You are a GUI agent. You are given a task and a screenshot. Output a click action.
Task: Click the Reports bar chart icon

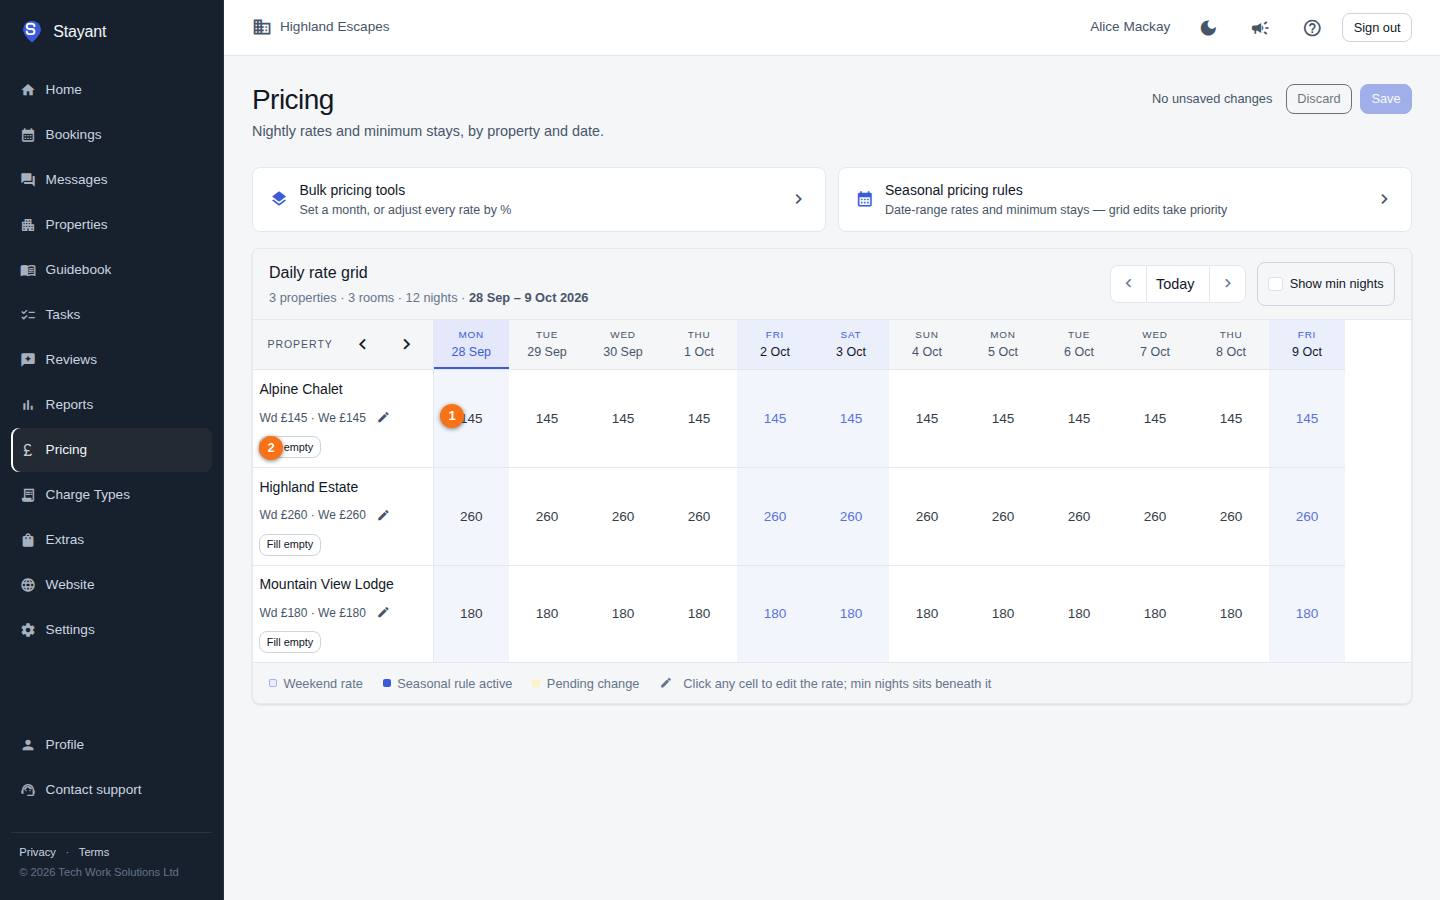click(x=28, y=405)
